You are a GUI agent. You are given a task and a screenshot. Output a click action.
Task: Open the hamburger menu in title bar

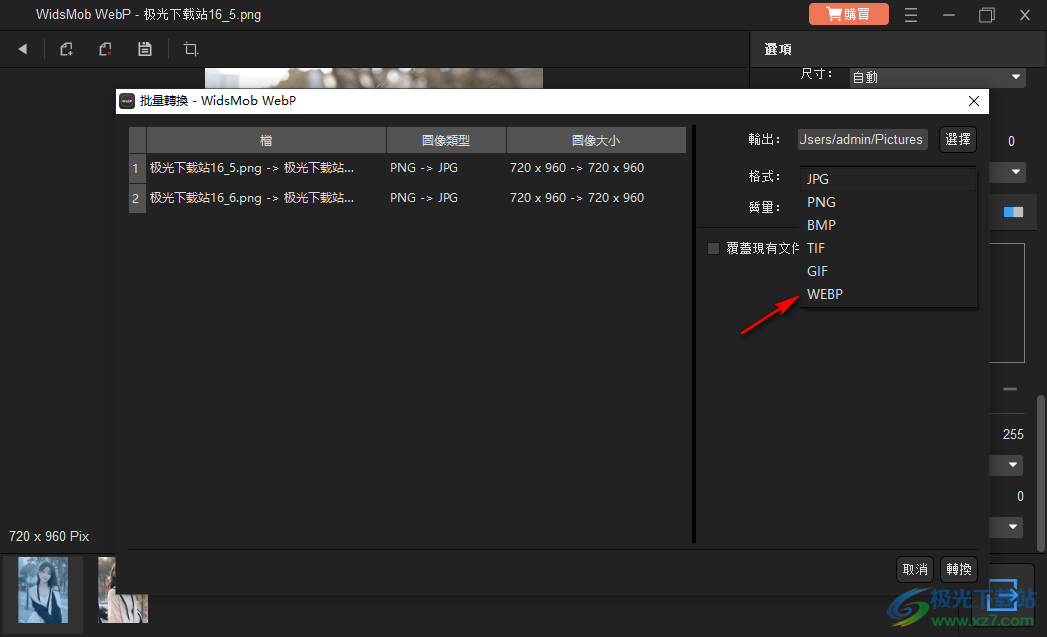tap(911, 15)
